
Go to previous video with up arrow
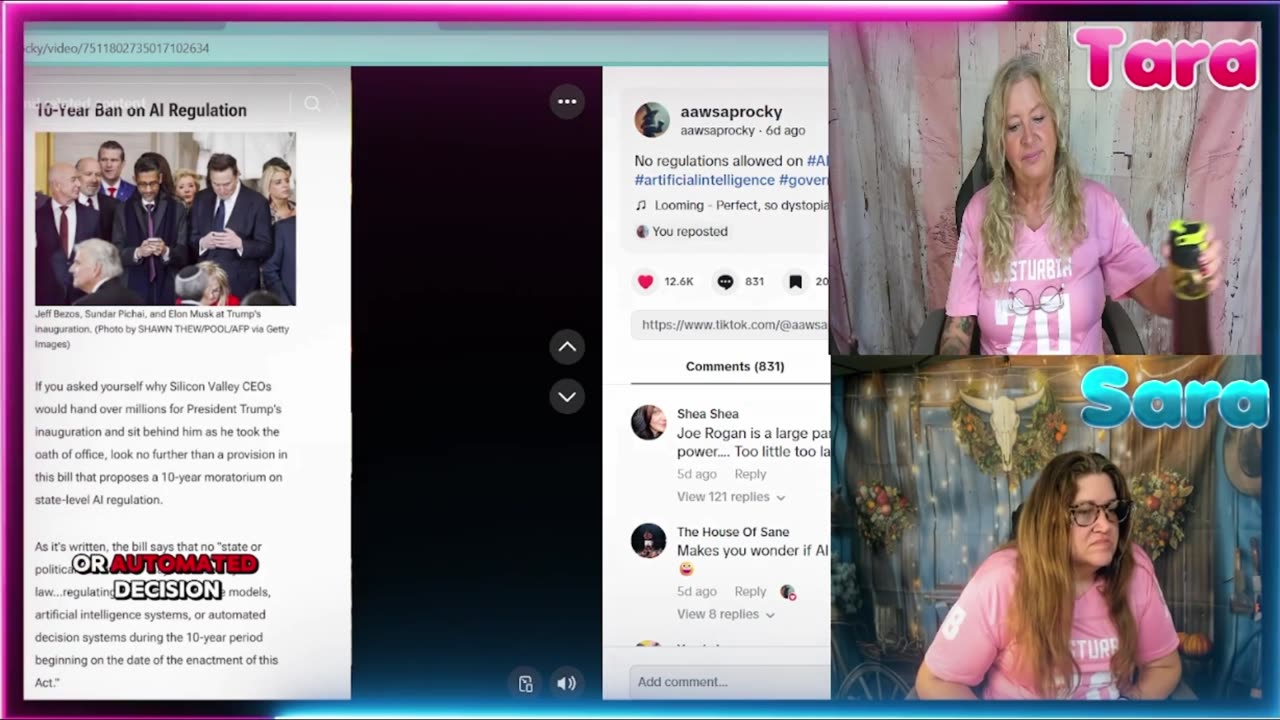point(567,347)
